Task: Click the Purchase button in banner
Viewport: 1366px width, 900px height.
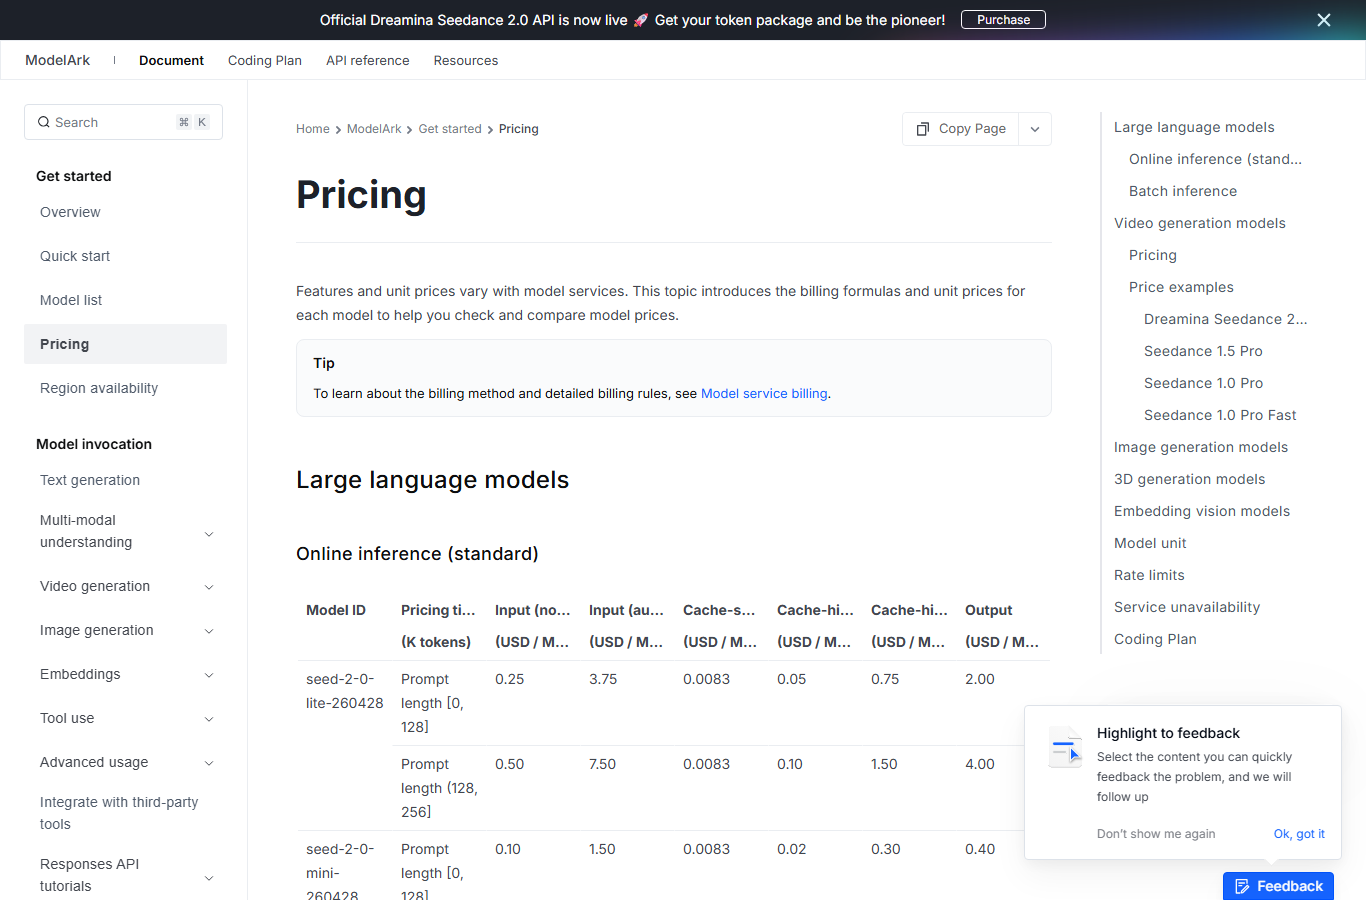Action: 1003,20
